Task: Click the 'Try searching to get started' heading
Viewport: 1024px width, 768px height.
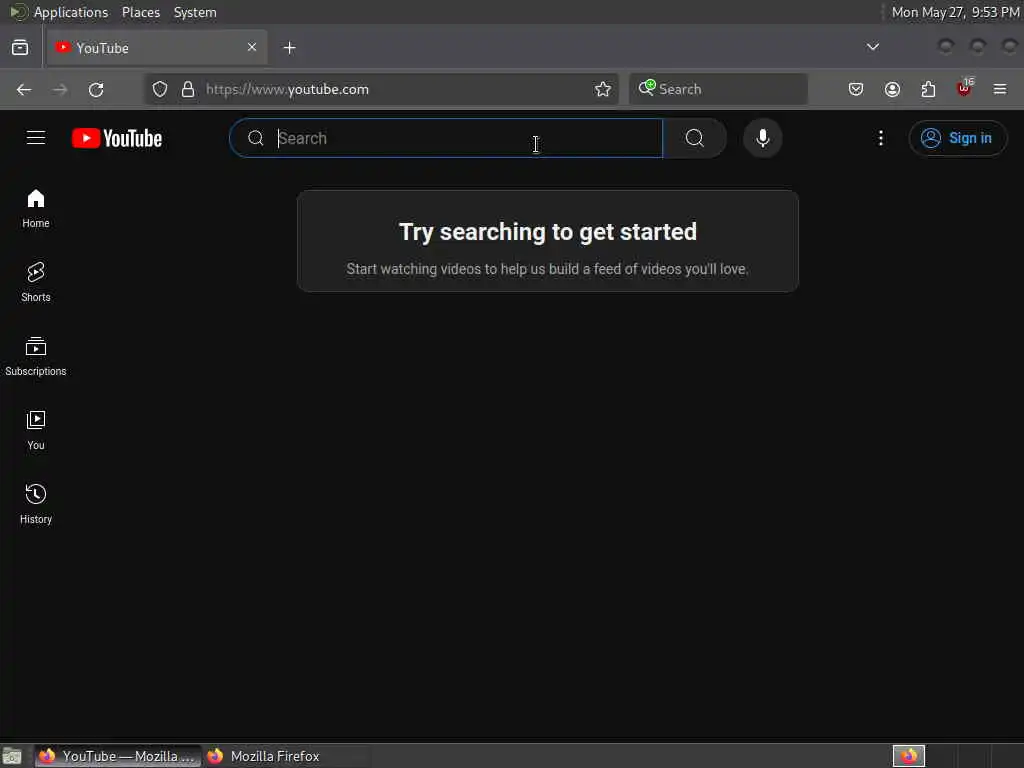Action: (548, 232)
